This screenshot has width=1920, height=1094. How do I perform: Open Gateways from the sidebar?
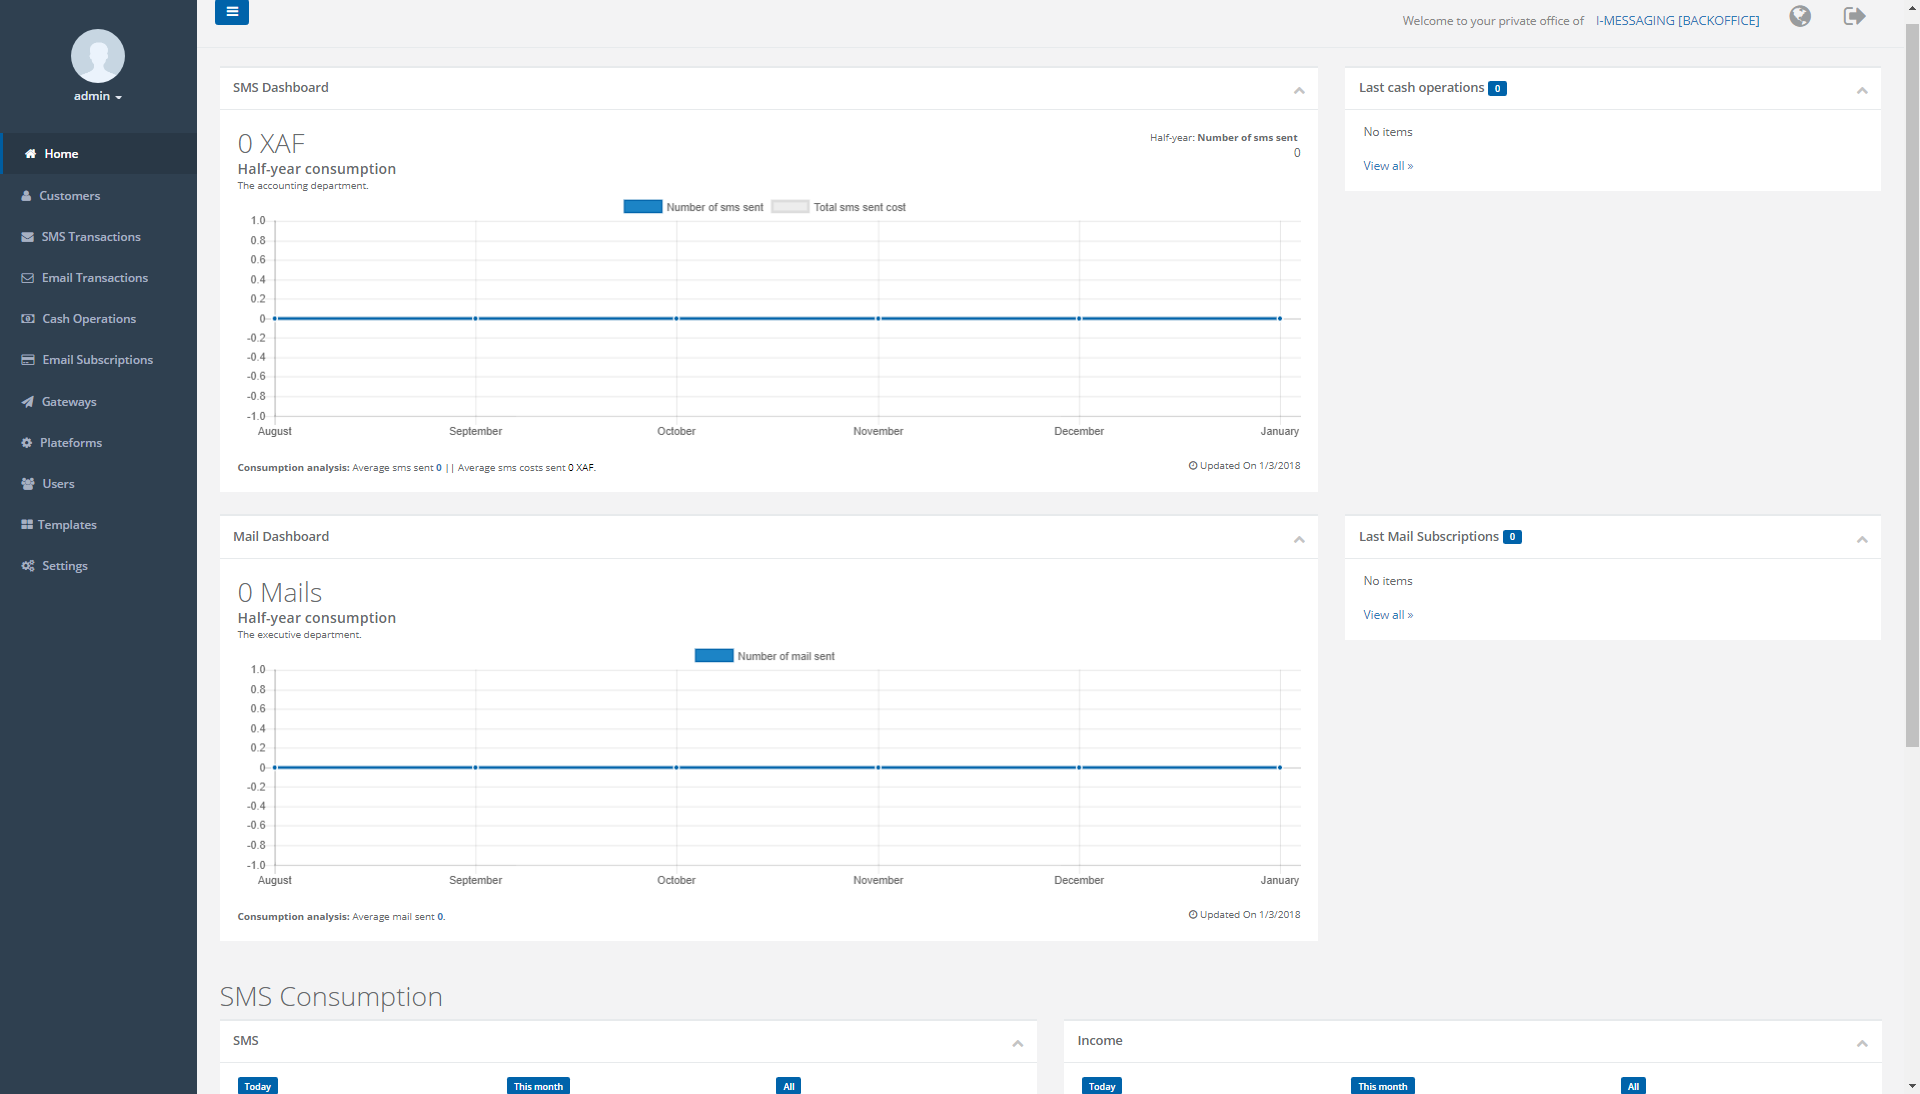pyautogui.click(x=69, y=402)
